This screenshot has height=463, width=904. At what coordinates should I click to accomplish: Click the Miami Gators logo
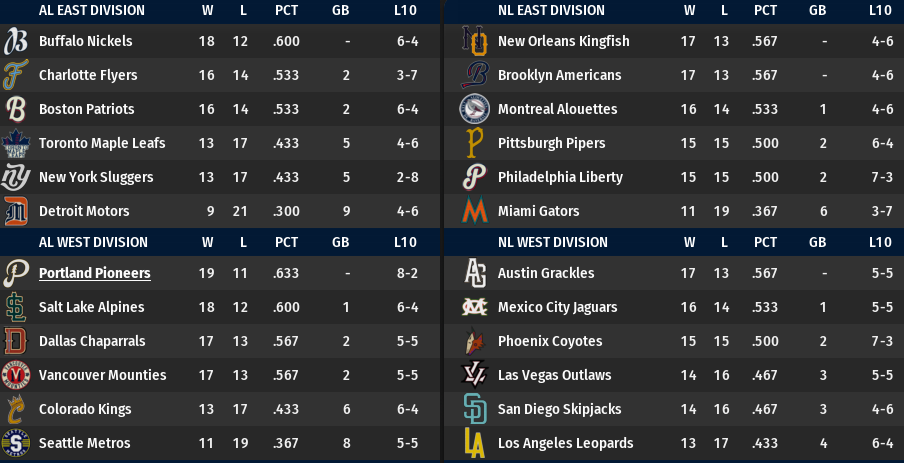point(474,211)
